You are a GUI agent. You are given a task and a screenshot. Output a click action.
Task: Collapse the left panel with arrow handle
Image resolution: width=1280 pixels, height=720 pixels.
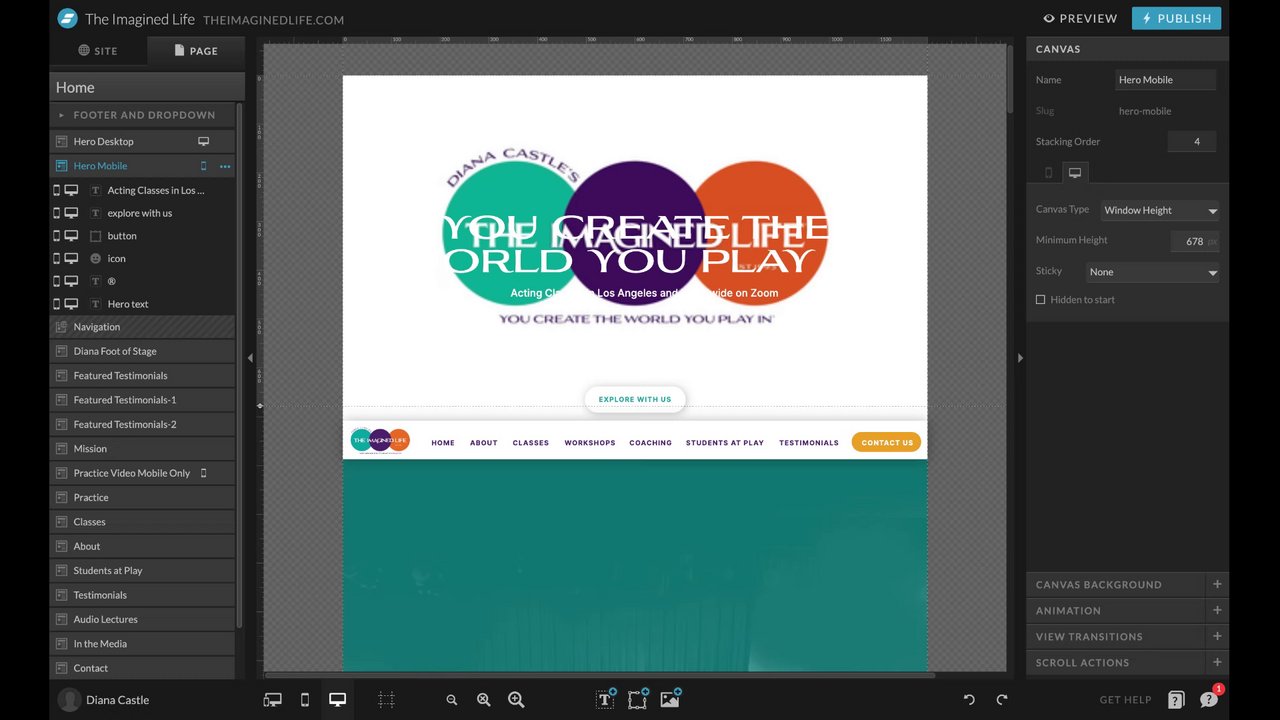coord(250,358)
